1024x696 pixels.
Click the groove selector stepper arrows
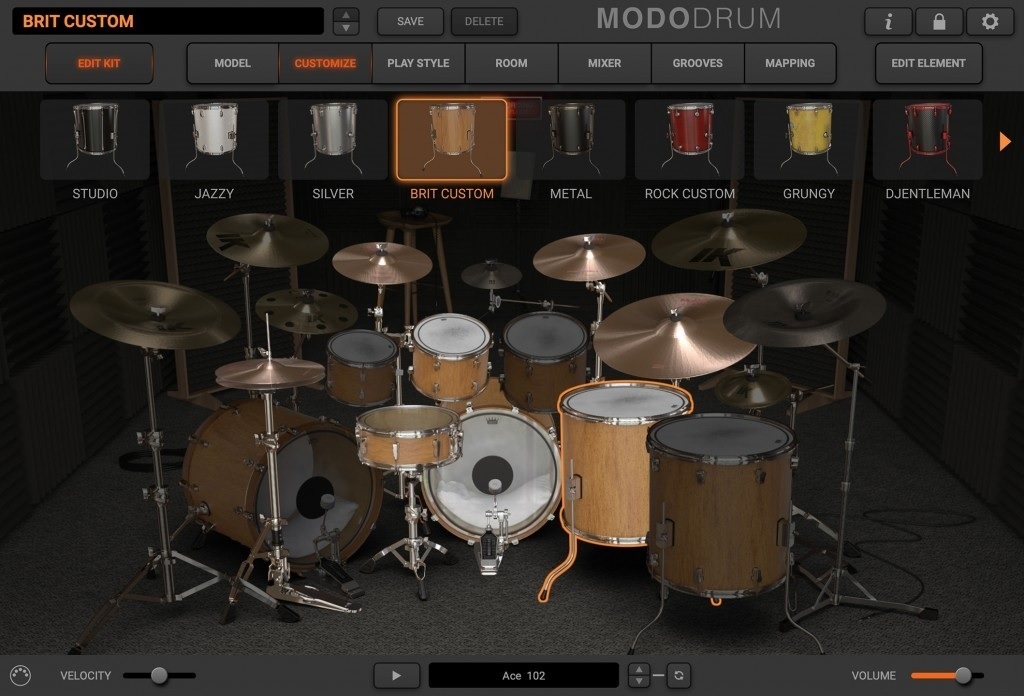click(639, 675)
